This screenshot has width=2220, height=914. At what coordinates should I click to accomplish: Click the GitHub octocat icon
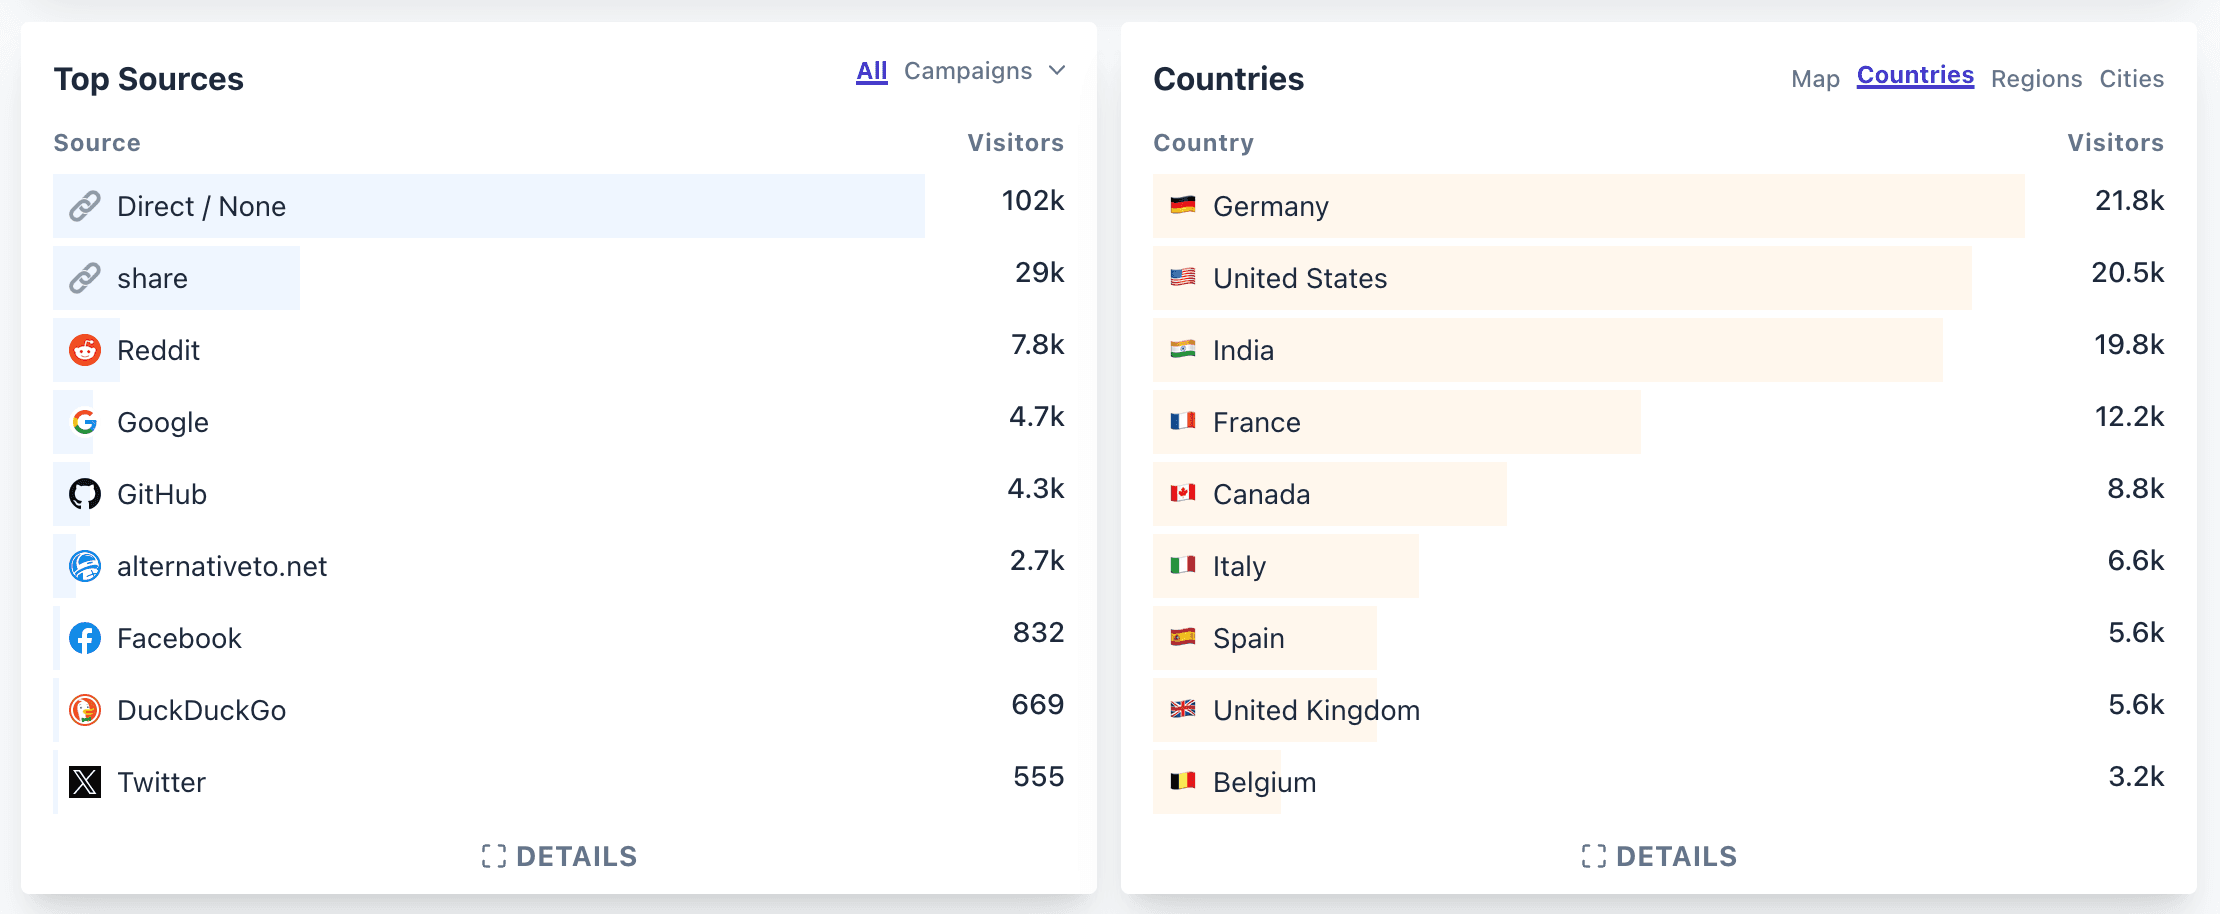(x=85, y=494)
